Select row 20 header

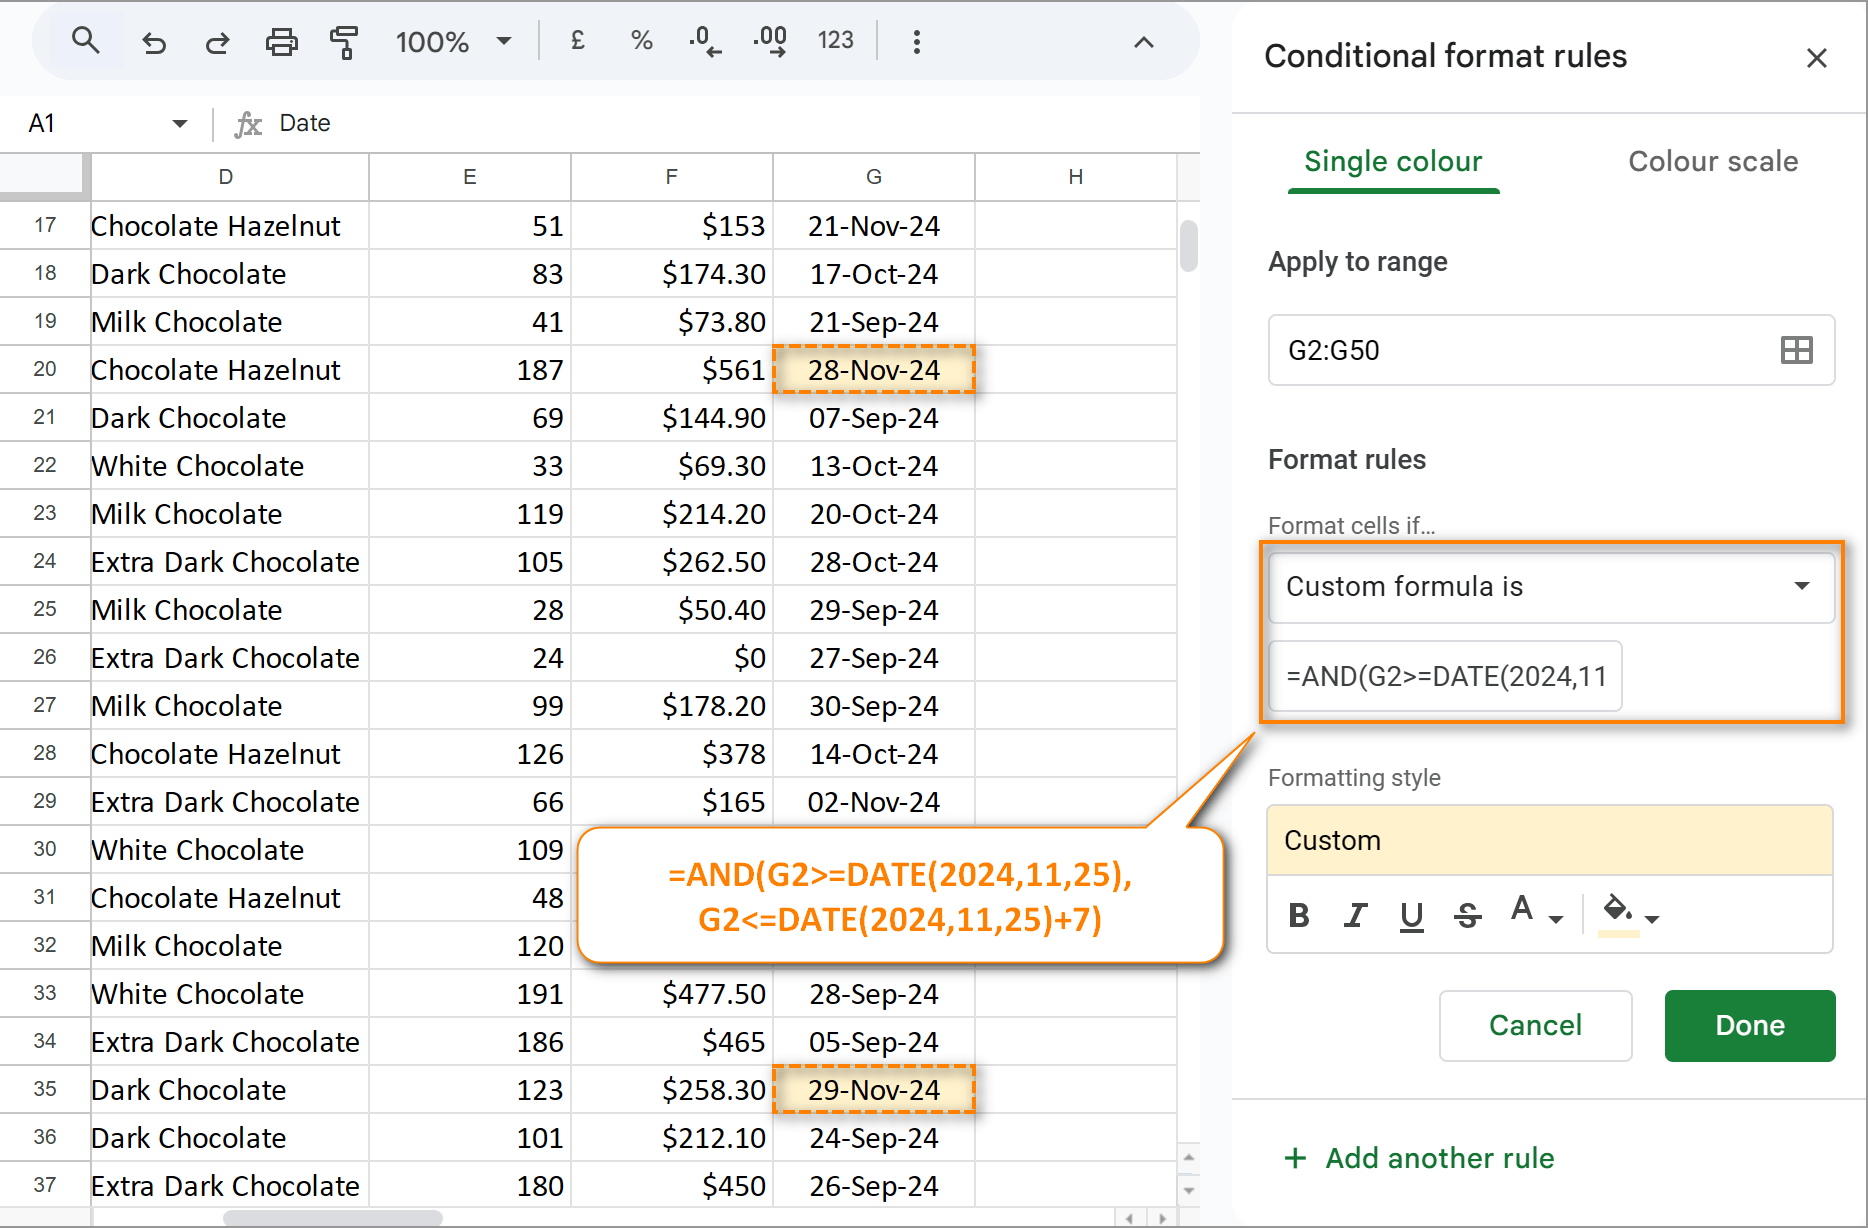coord(44,369)
